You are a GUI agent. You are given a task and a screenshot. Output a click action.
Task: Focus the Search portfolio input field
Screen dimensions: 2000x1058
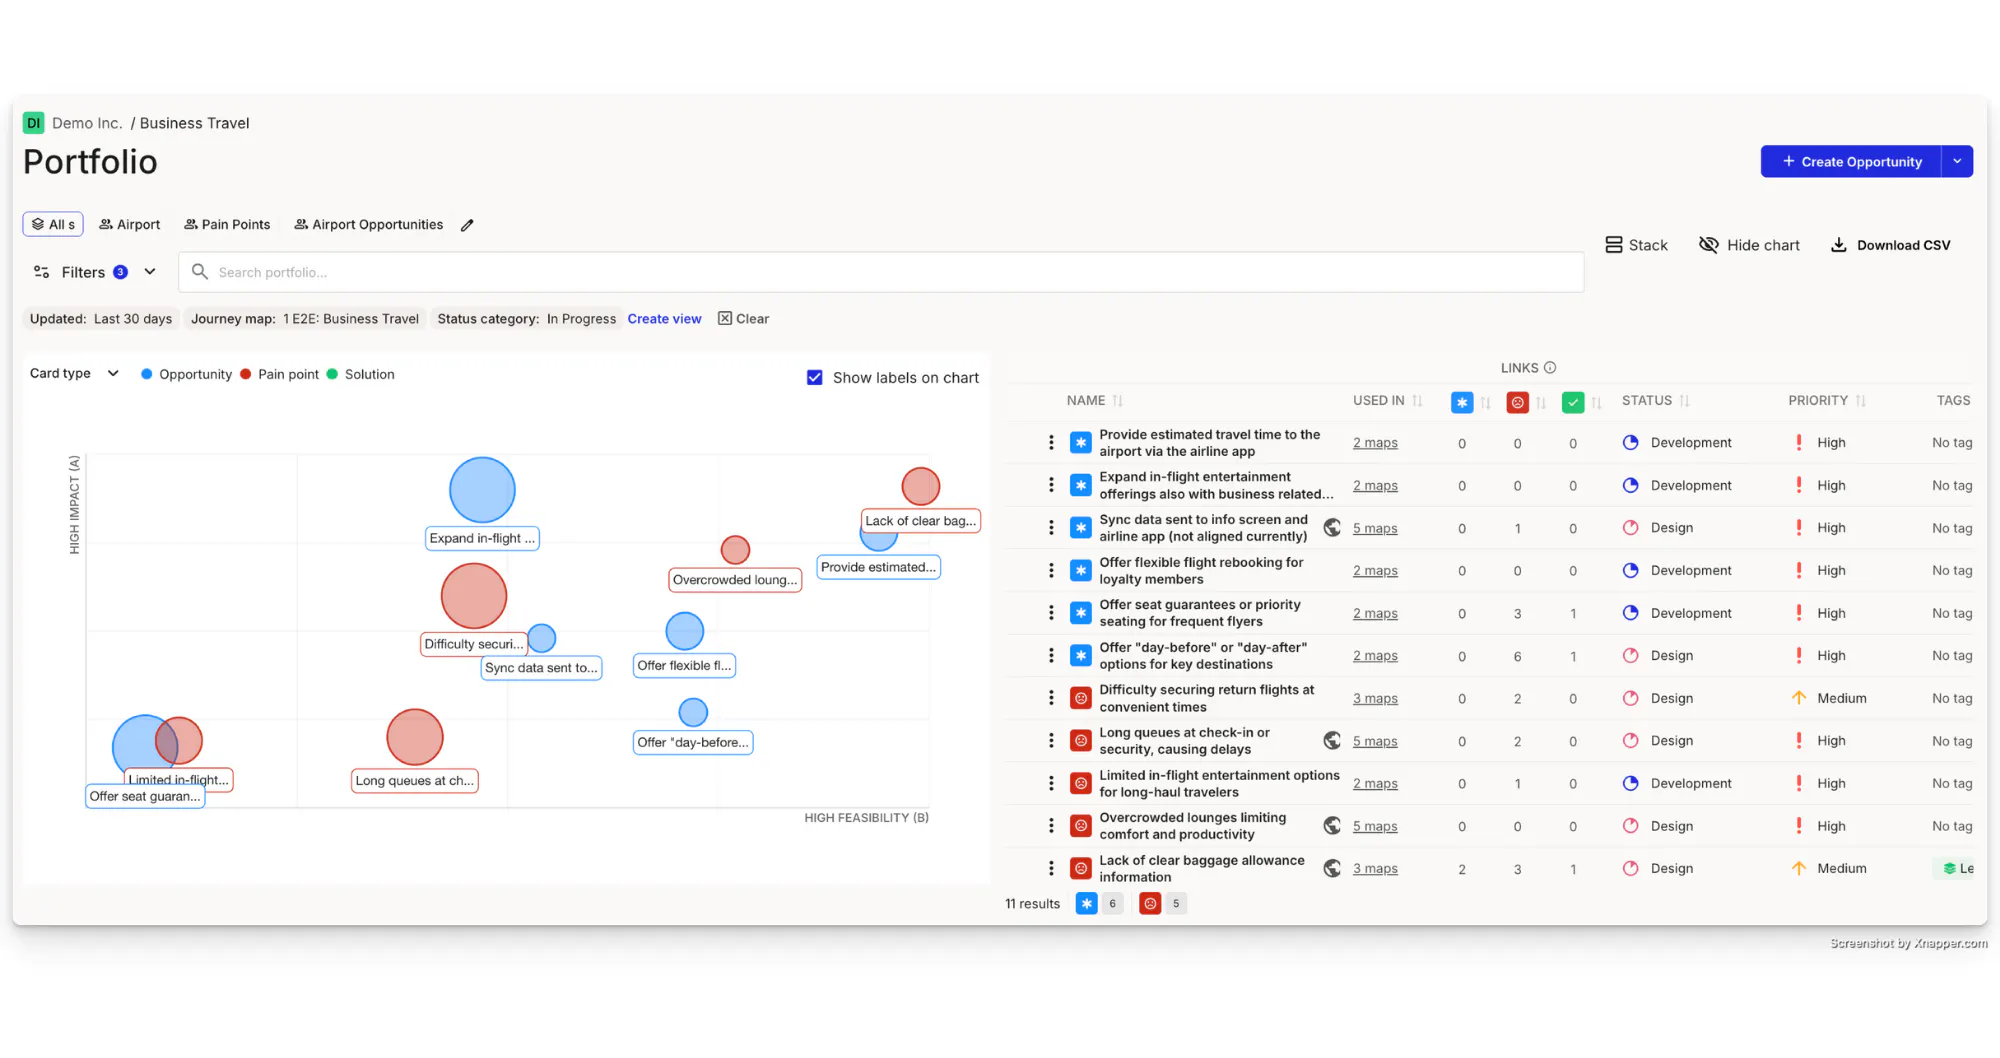pos(881,272)
